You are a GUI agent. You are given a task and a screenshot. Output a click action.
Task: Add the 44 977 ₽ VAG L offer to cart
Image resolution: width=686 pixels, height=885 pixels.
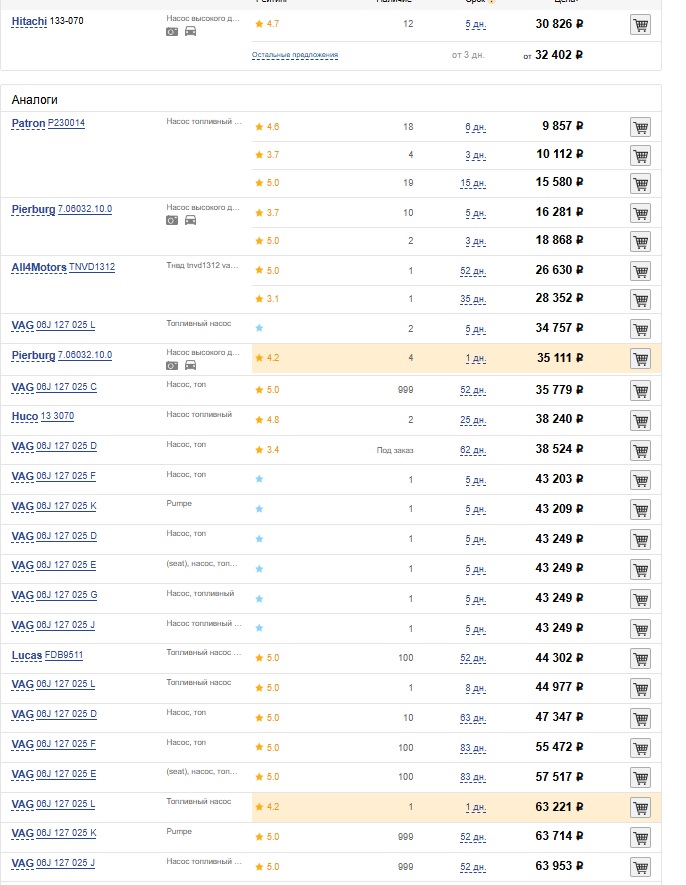tap(640, 689)
